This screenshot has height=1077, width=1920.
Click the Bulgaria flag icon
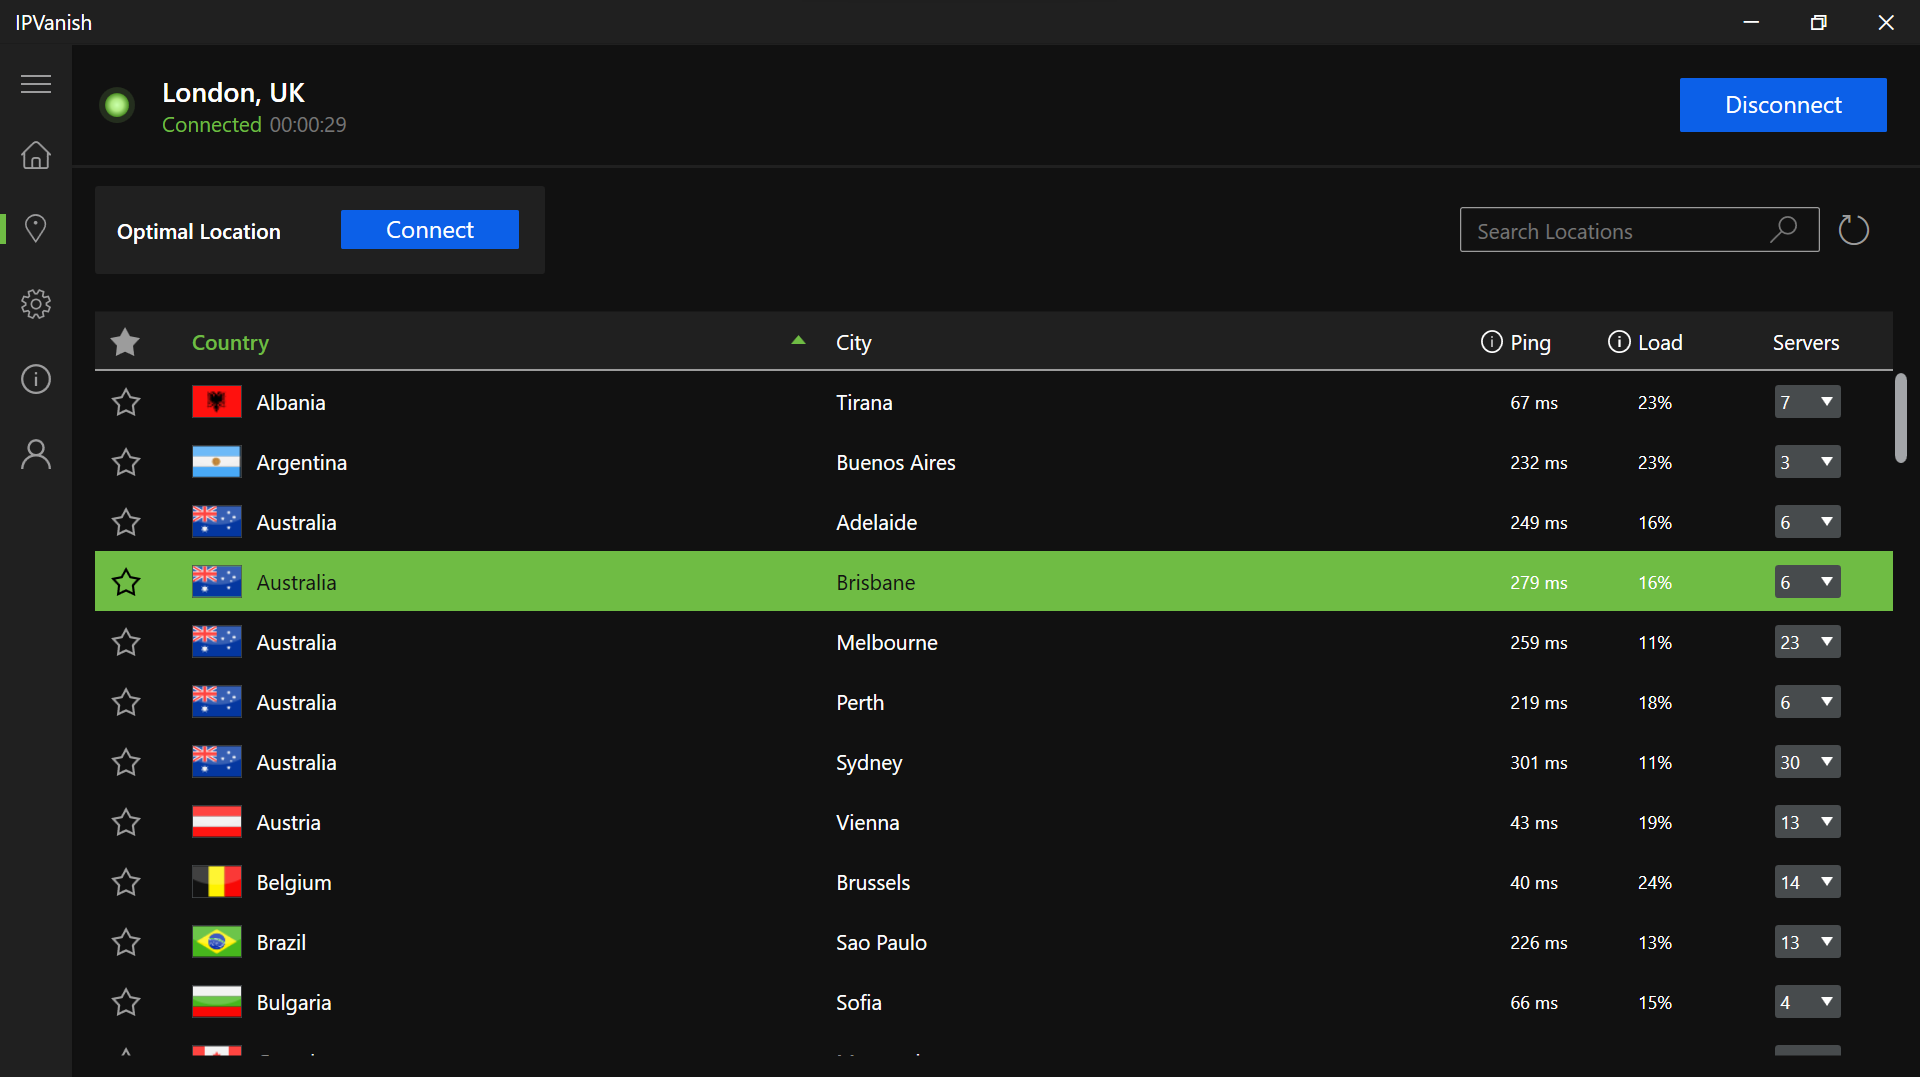(217, 1002)
